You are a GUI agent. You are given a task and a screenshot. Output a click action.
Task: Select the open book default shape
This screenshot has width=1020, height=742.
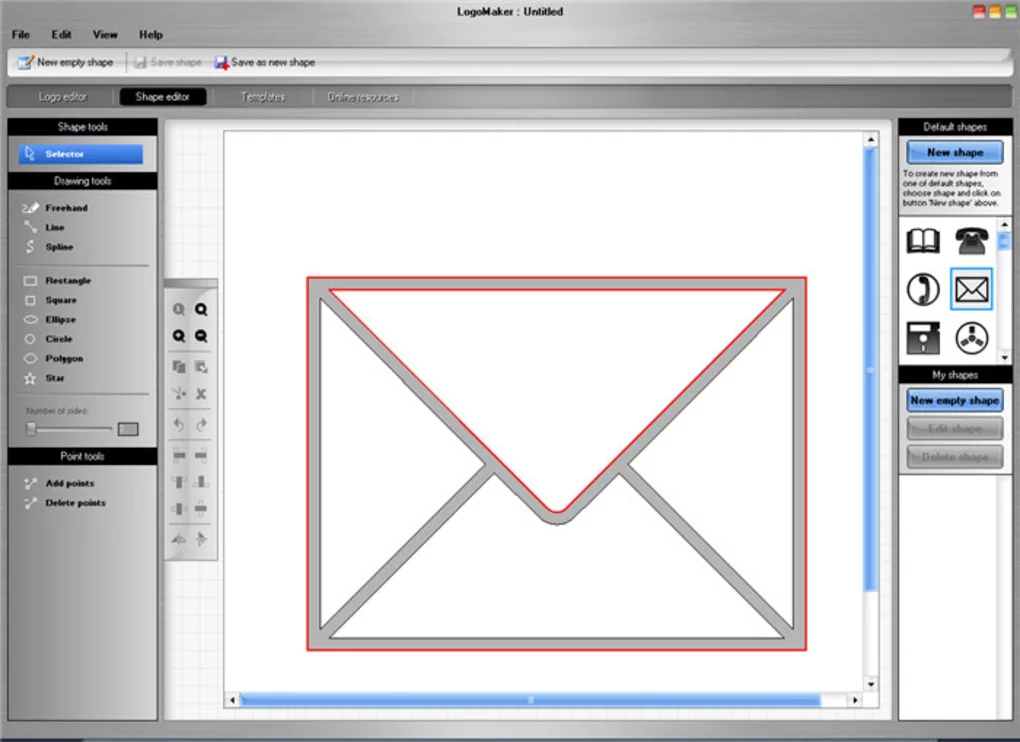pos(923,241)
